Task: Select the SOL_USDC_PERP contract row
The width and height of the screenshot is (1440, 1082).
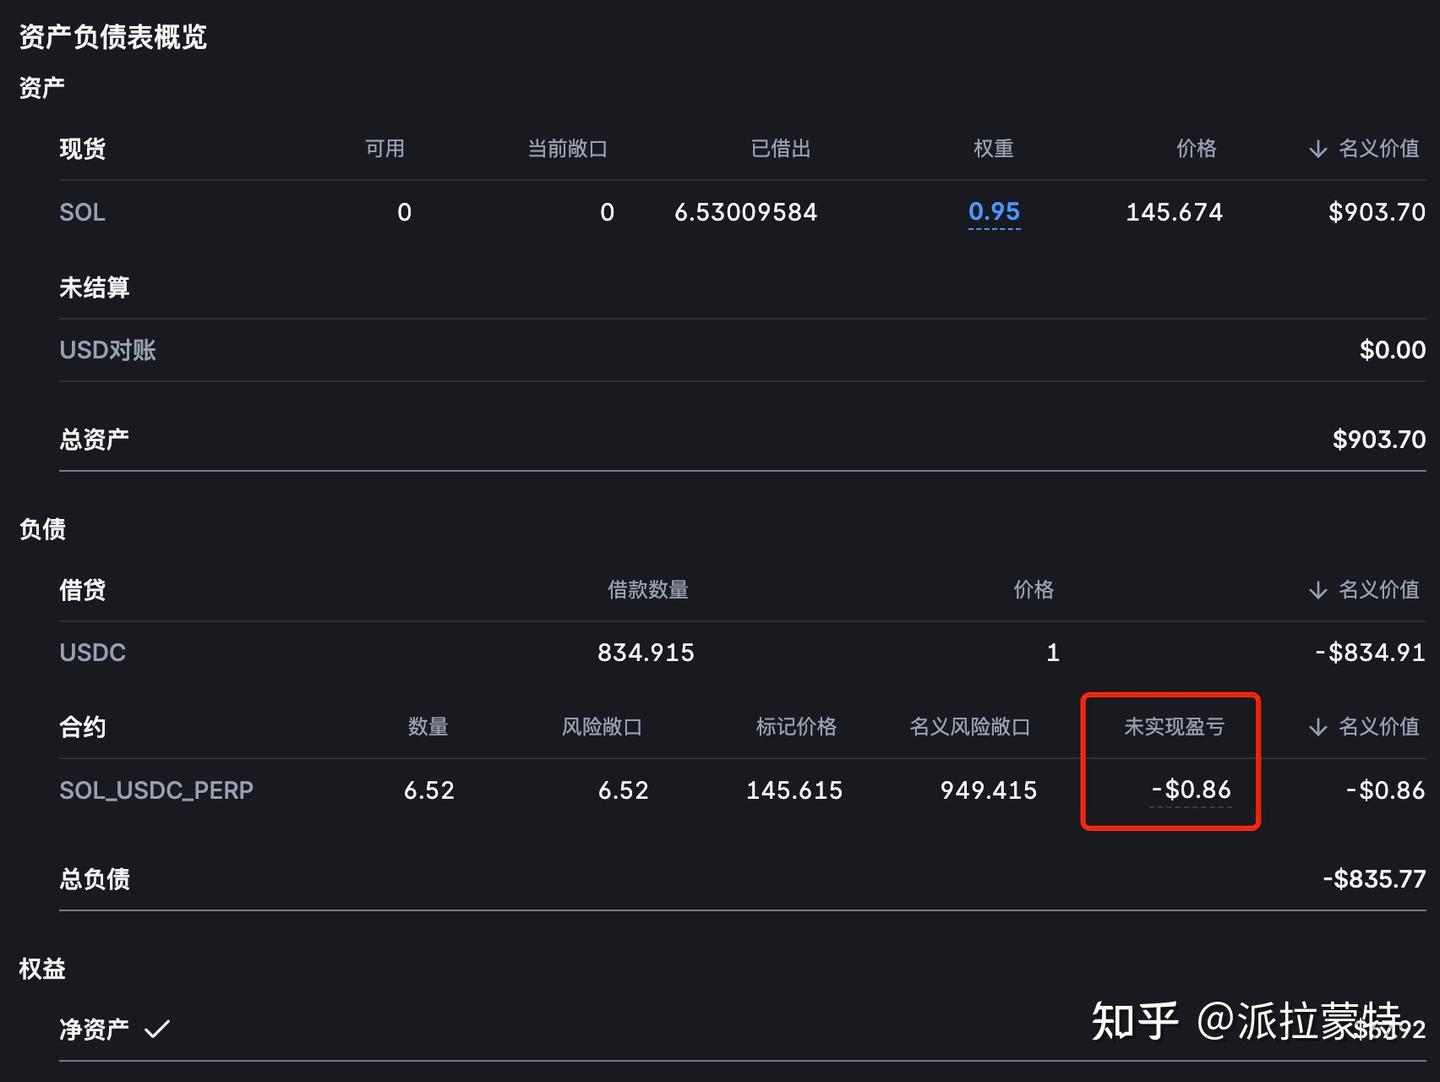Action: pyautogui.click(x=156, y=790)
